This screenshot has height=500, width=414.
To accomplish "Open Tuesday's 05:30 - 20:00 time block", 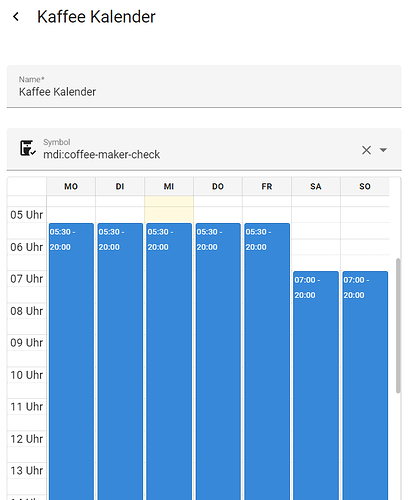I will pos(120,361).
